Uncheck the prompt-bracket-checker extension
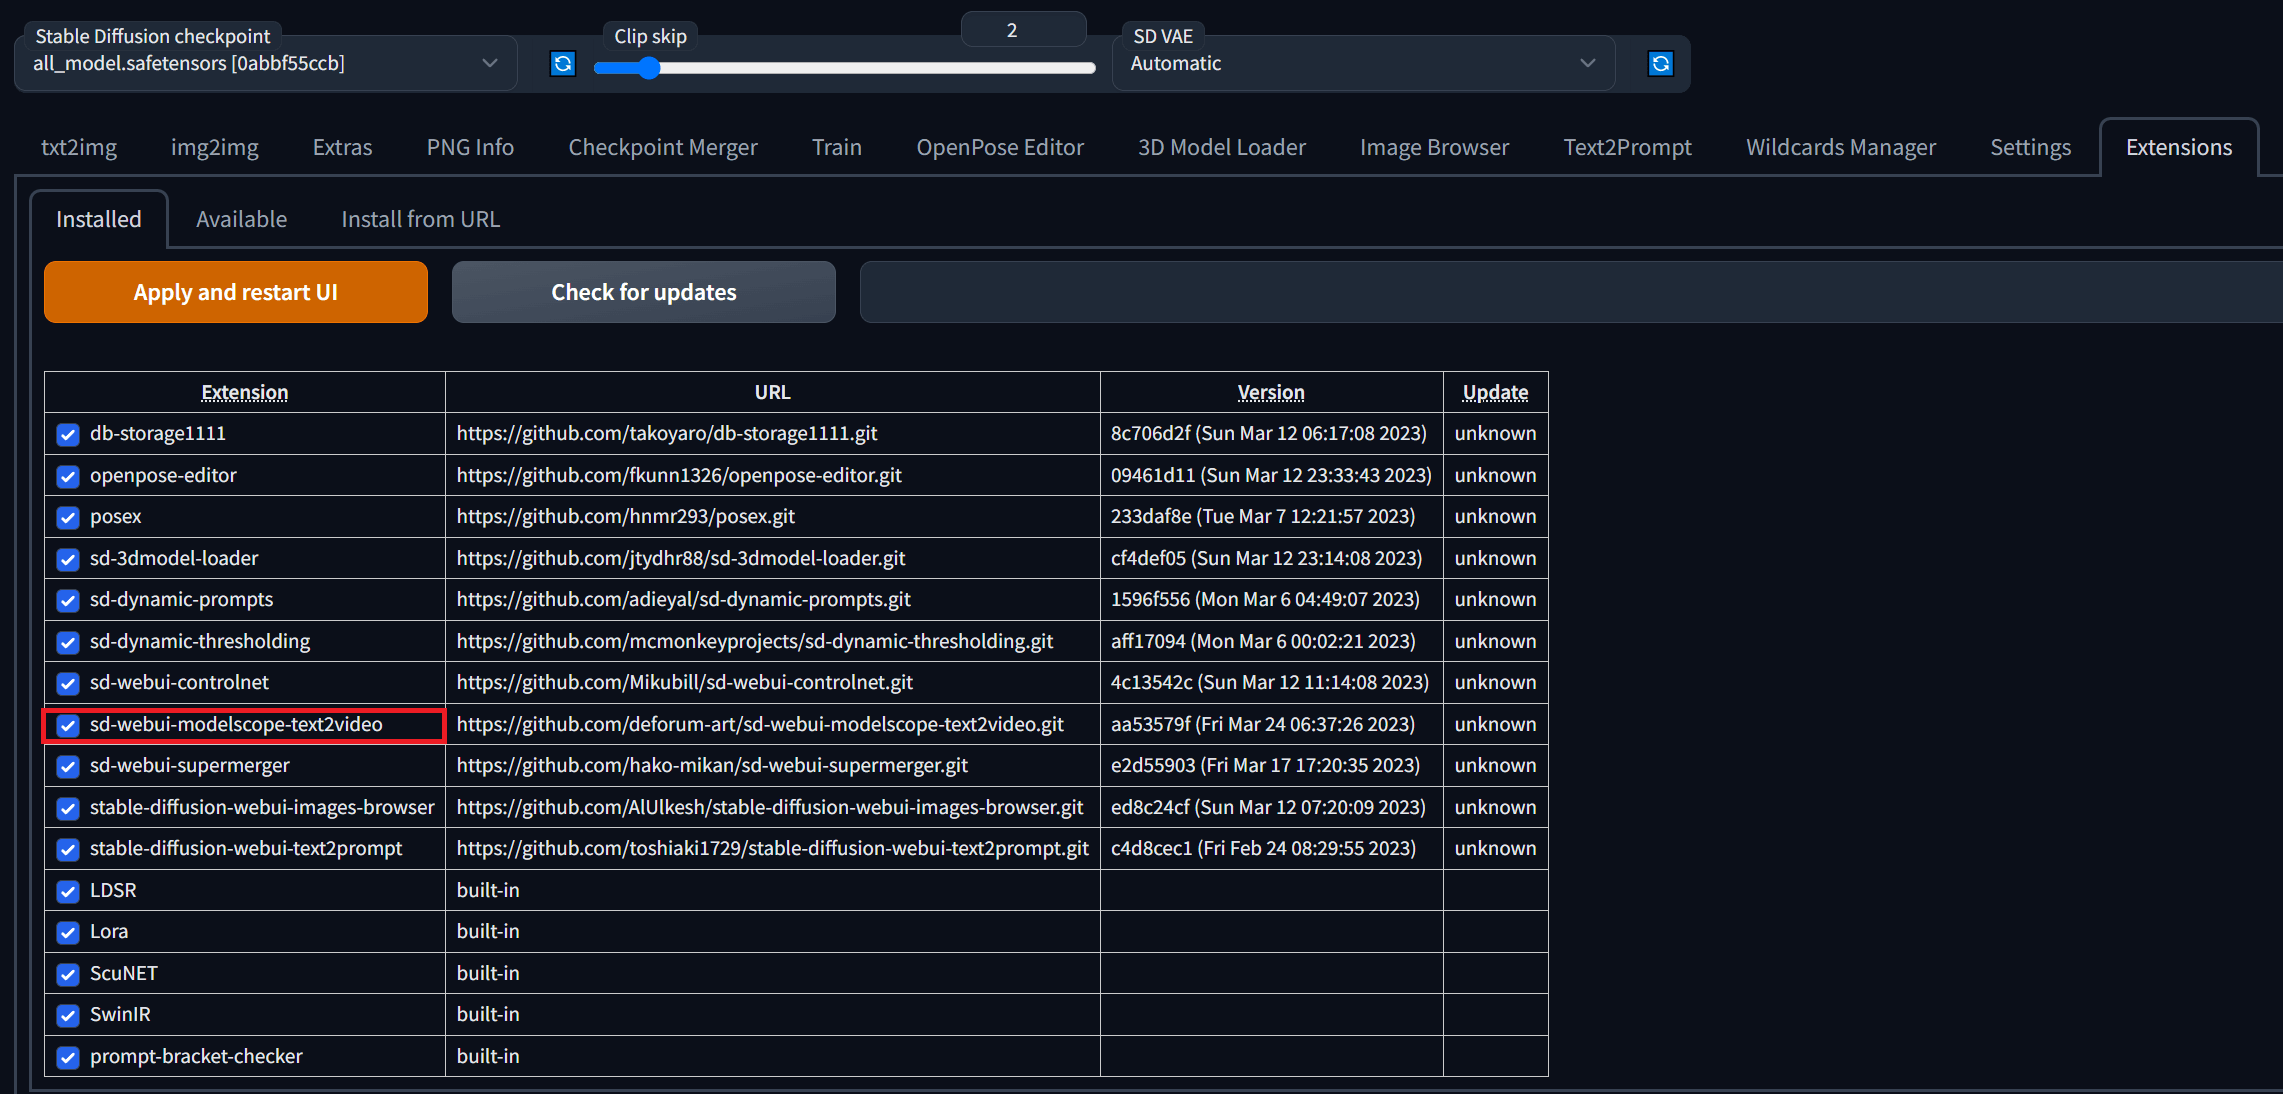The image size is (2283, 1094). pyautogui.click(x=67, y=1057)
